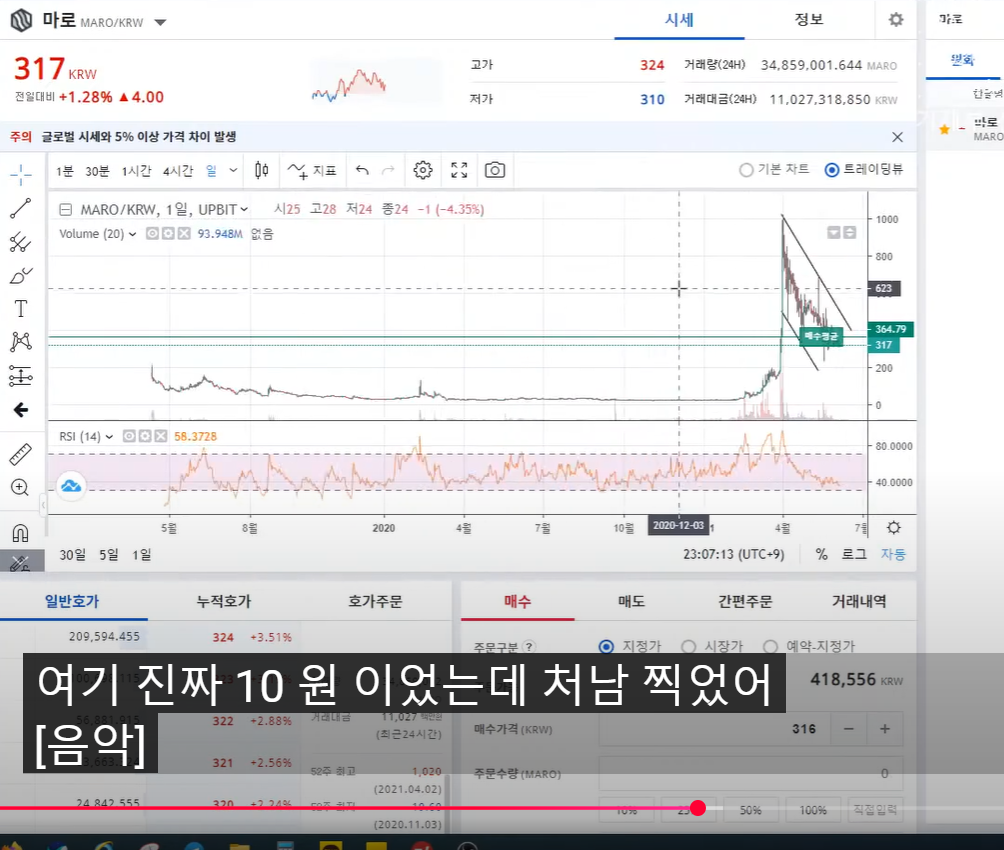Click the star favorite icon for 마로
This screenshot has width=1004, height=850.
(x=944, y=129)
